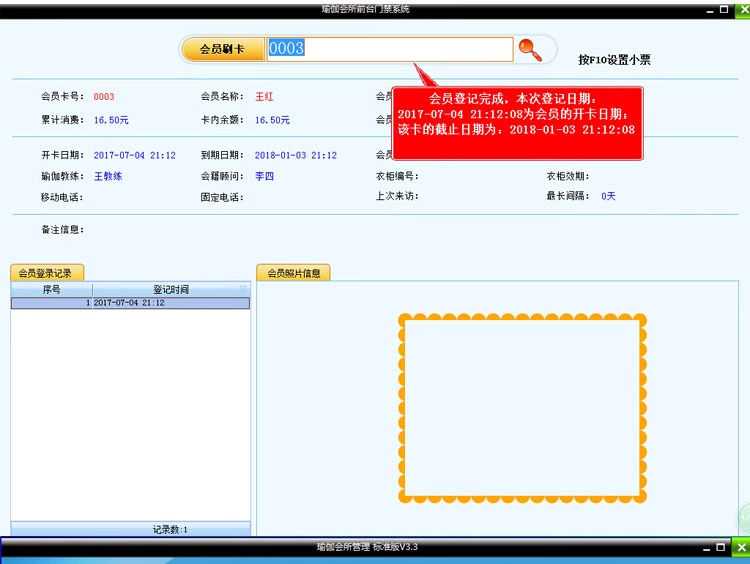750x564 pixels.
Task: Click the member name 王红
Action: point(264,97)
